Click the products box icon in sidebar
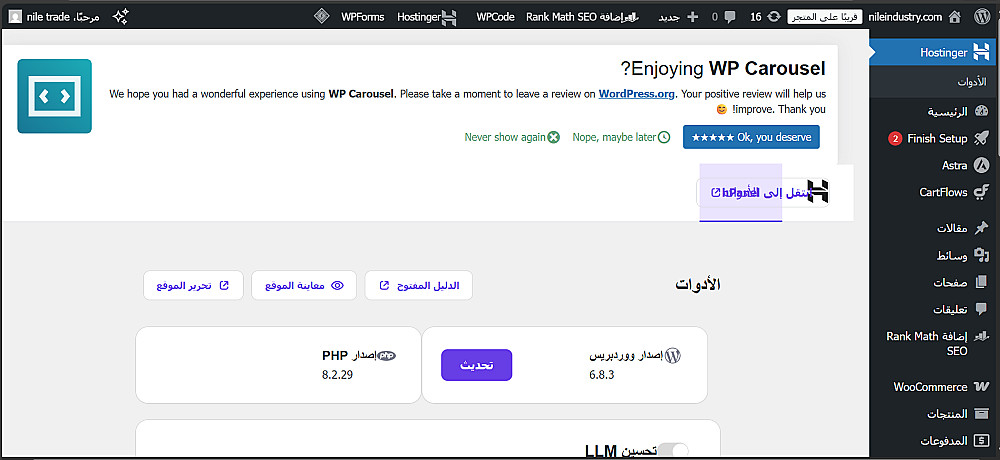This screenshot has height=460, width=1000. (x=982, y=414)
